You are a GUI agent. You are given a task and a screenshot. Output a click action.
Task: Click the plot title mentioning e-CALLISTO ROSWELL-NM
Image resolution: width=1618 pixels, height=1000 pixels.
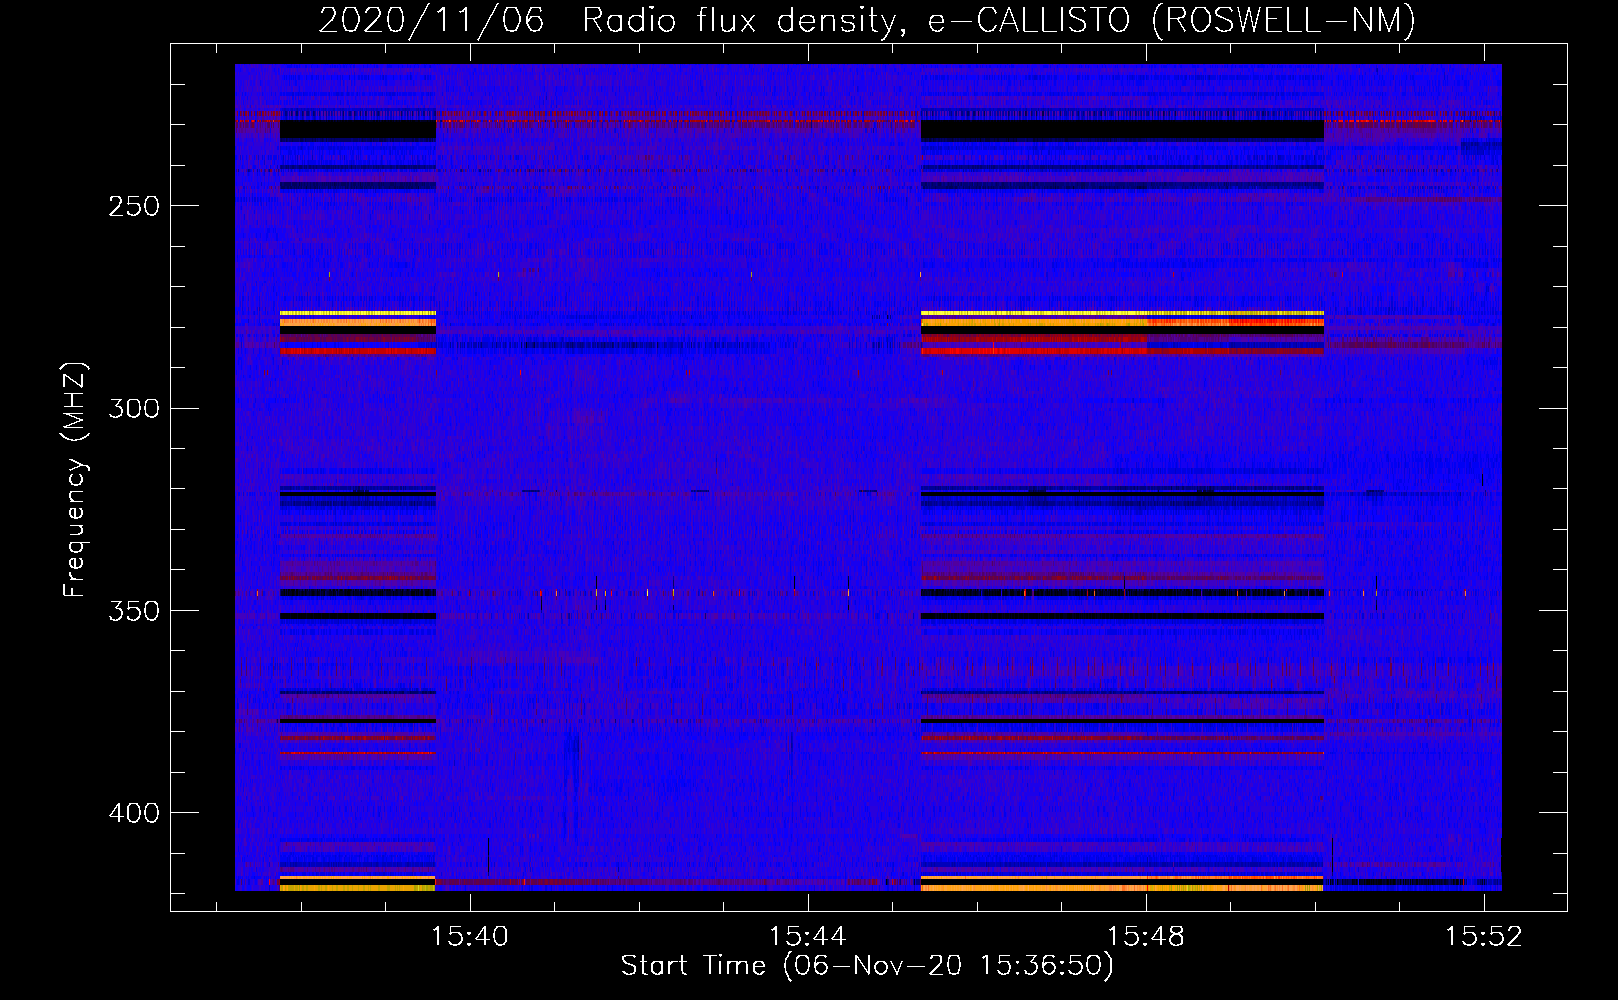(867, 20)
